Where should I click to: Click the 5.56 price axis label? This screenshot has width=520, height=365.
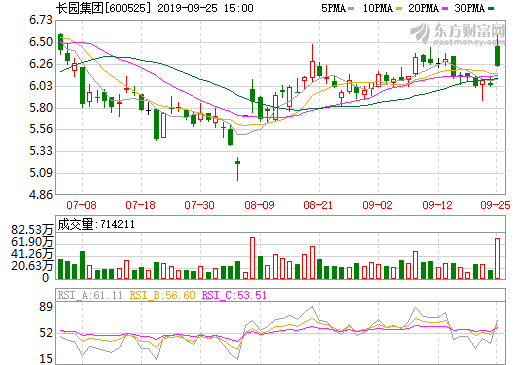41,129
